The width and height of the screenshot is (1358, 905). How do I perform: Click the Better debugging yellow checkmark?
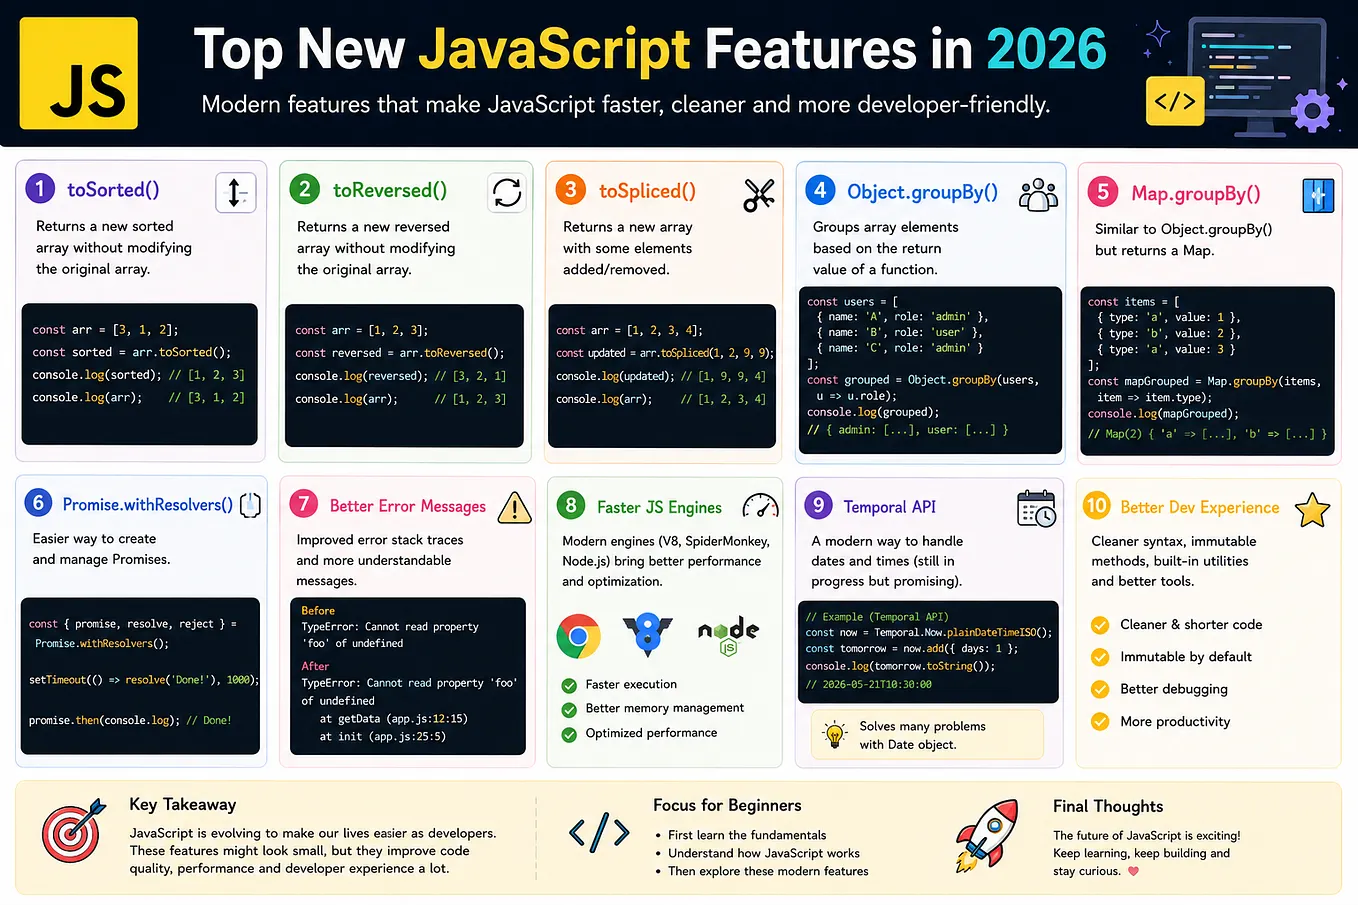[1100, 689]
